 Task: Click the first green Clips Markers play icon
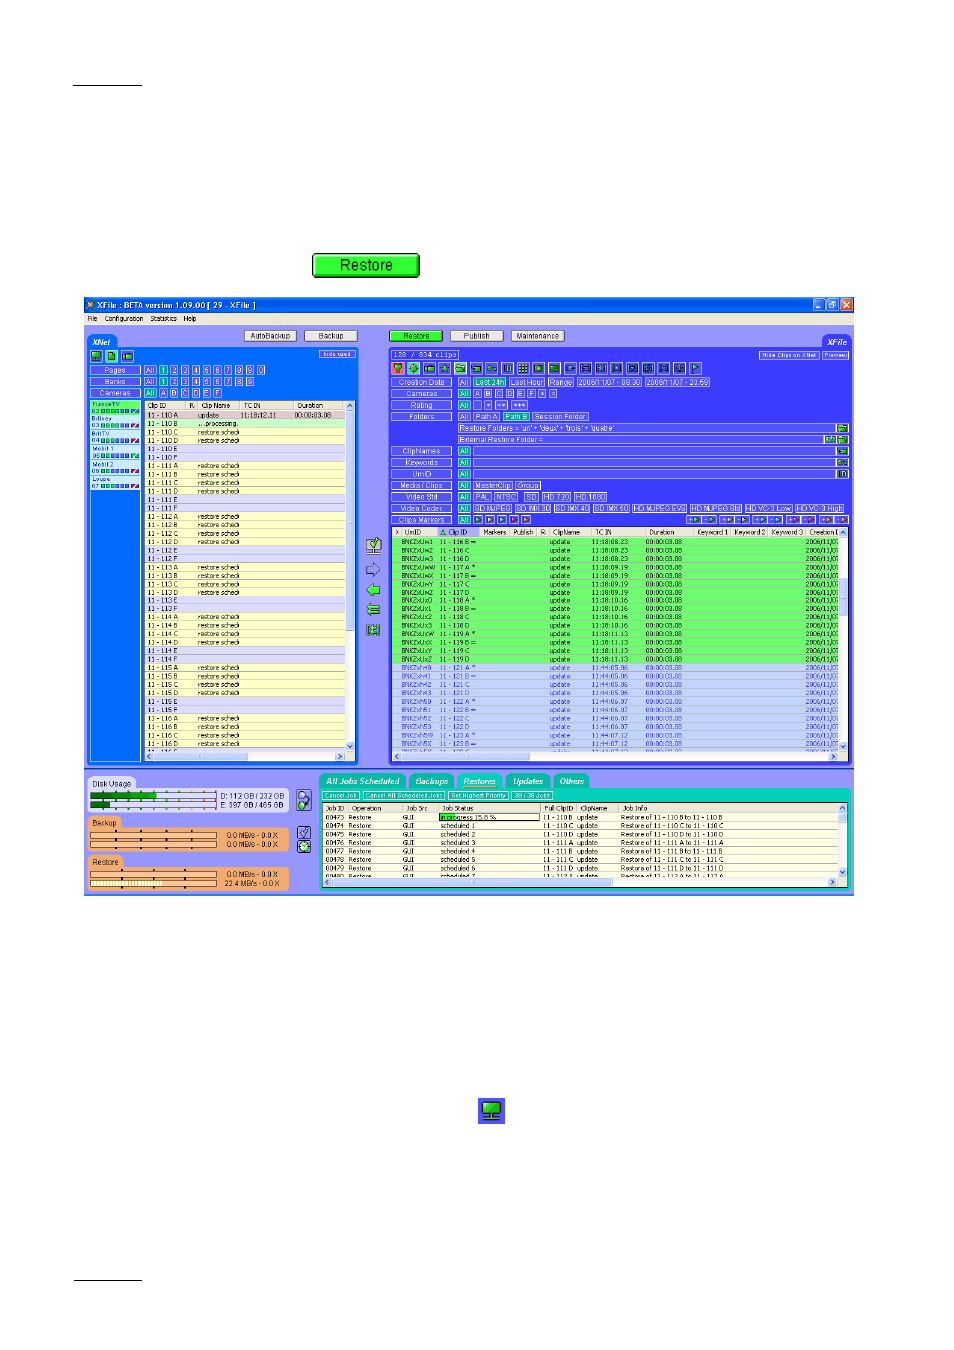click(478, 520)
